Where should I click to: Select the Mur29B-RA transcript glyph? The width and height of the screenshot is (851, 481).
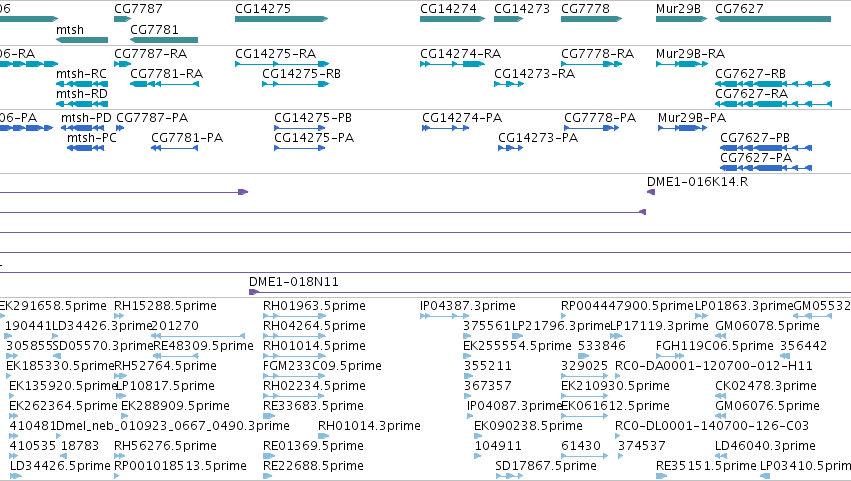pos(682,64)
